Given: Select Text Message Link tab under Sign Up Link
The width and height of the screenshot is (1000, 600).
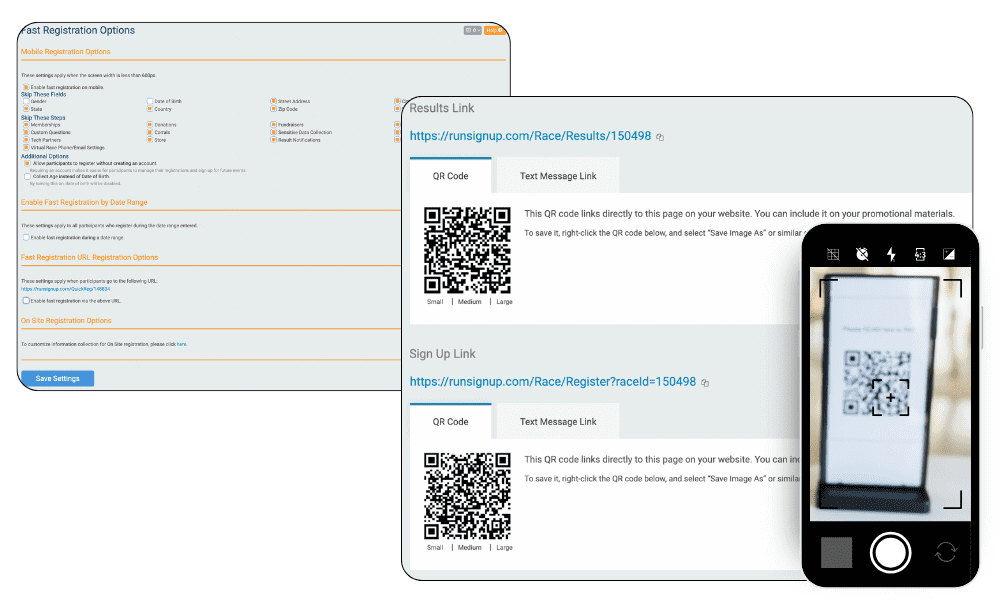Looking at the screenshot, I should tap(558, 421).
